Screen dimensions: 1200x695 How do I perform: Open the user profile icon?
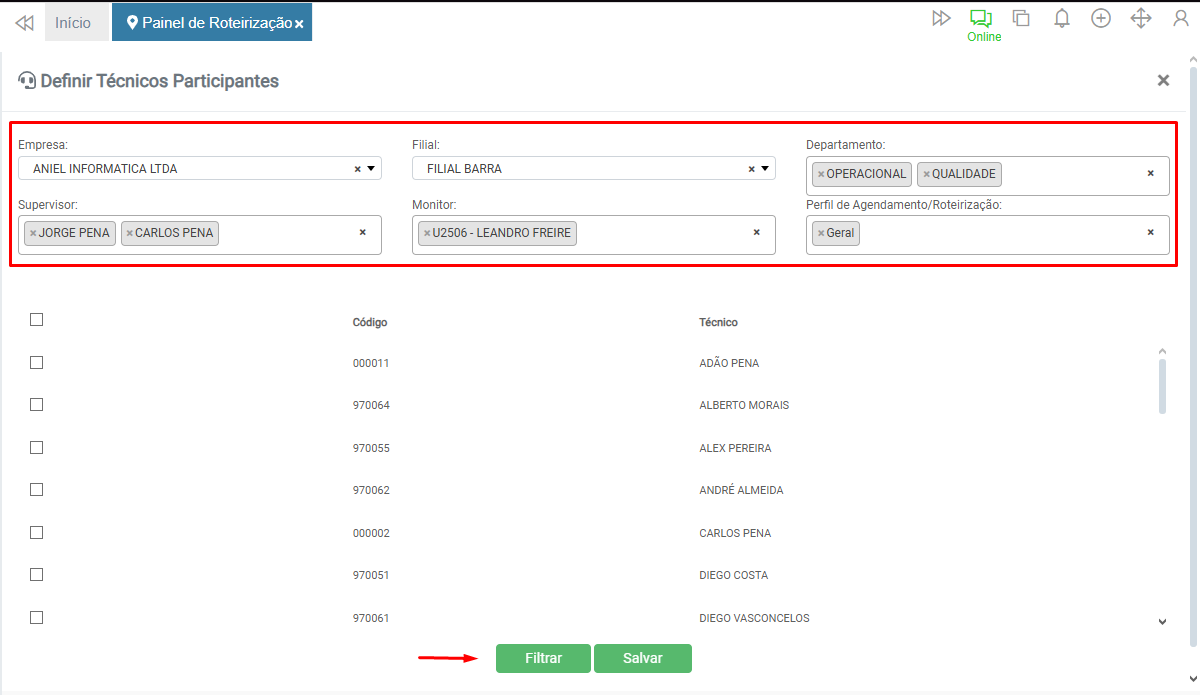[x=1181, y=18]
